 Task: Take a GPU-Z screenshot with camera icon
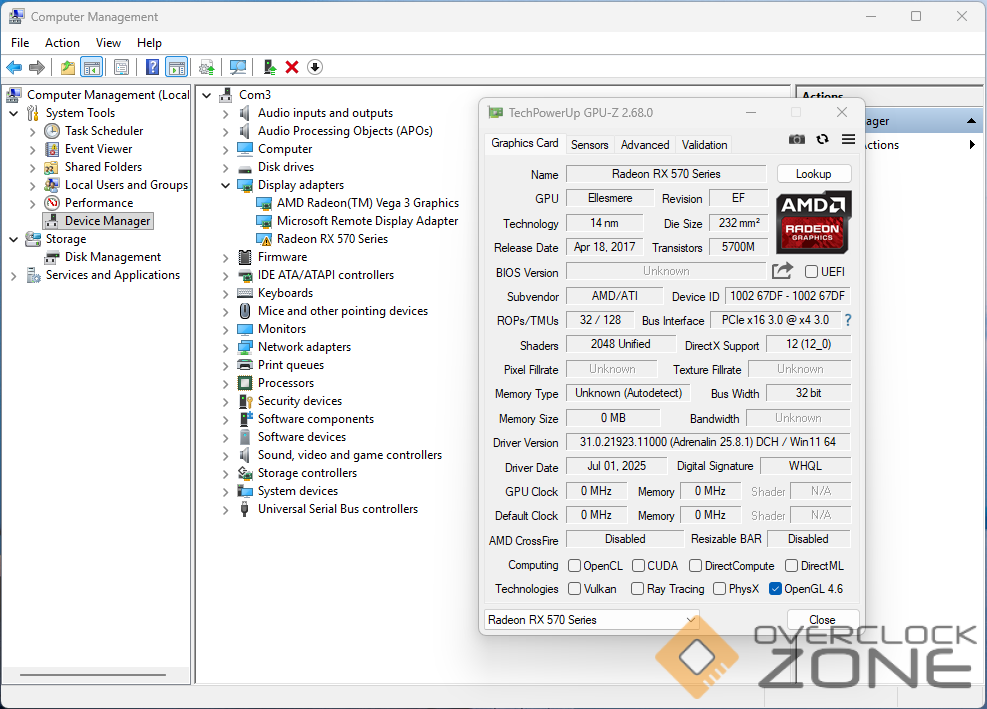796,140
